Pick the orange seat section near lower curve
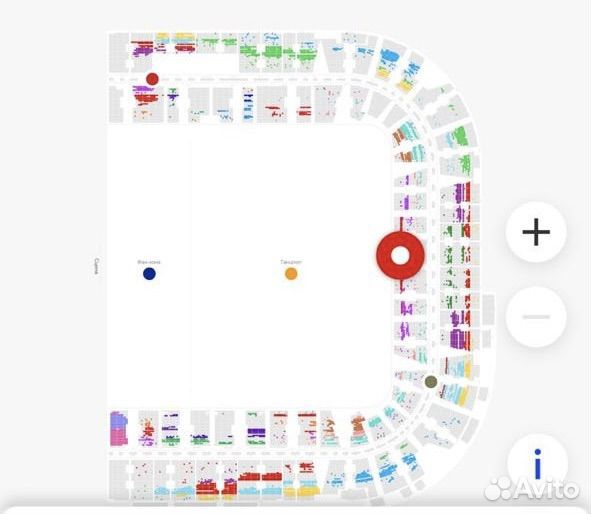Screen dimensions: 591x514 pos(358,426)
